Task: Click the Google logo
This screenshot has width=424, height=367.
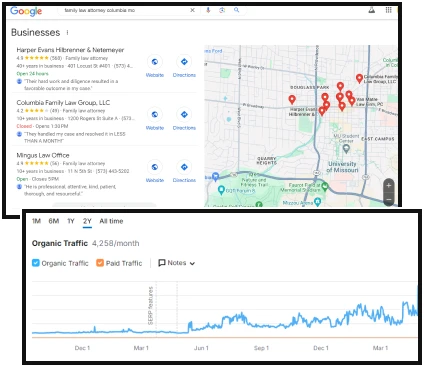Action: pos(26,11)
